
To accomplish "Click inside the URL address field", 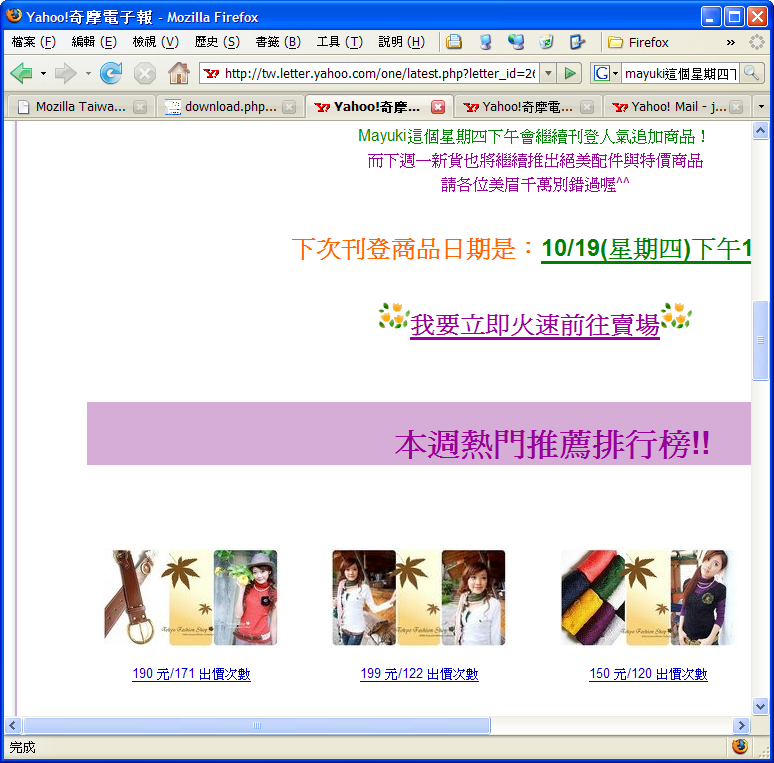I will coord(379,74).
